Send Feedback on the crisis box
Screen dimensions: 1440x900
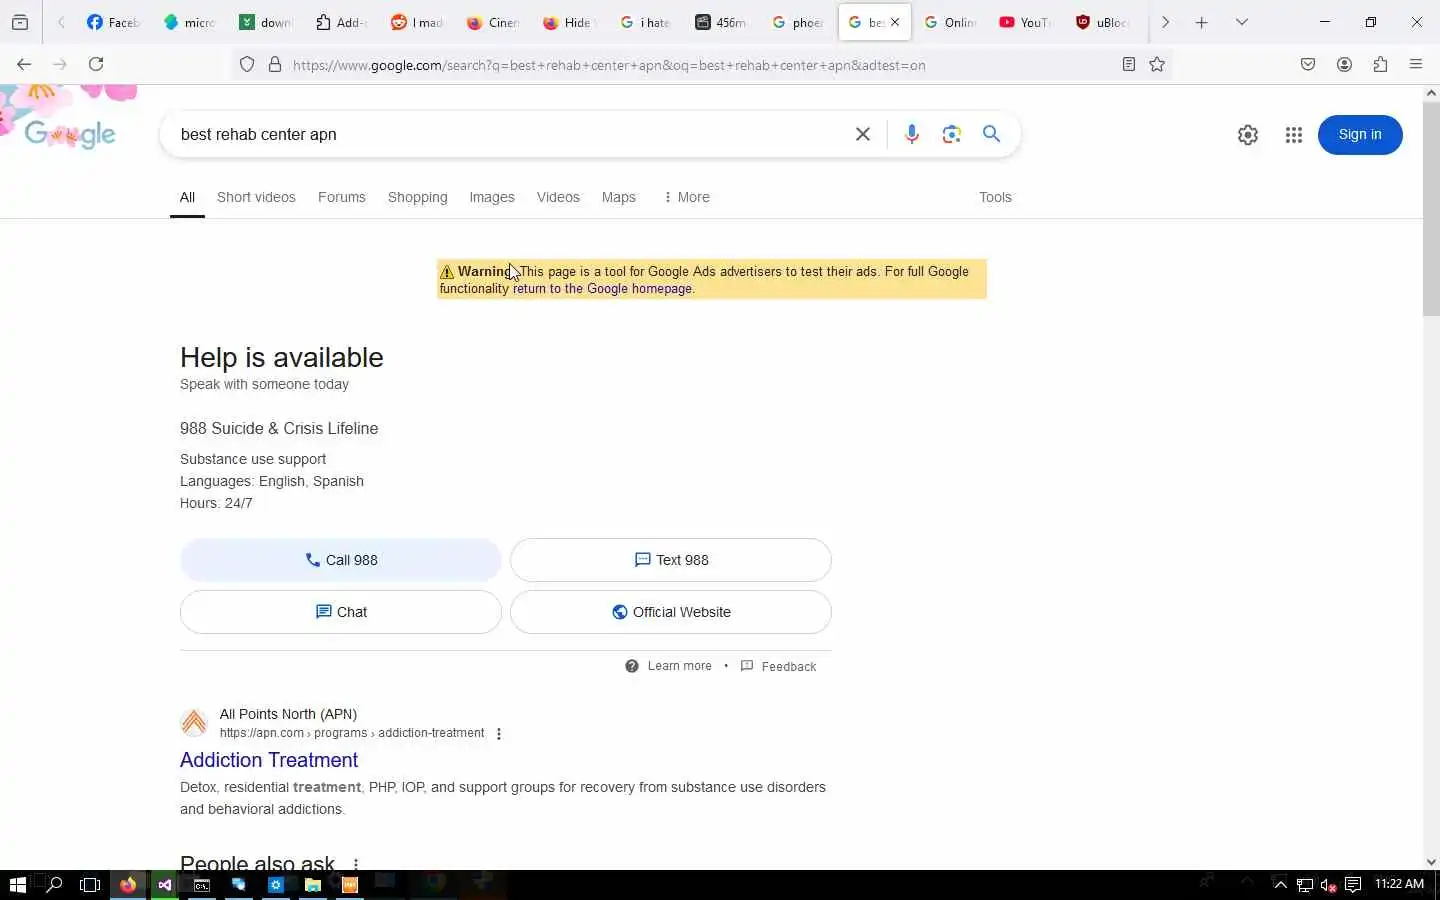(779, 666)
